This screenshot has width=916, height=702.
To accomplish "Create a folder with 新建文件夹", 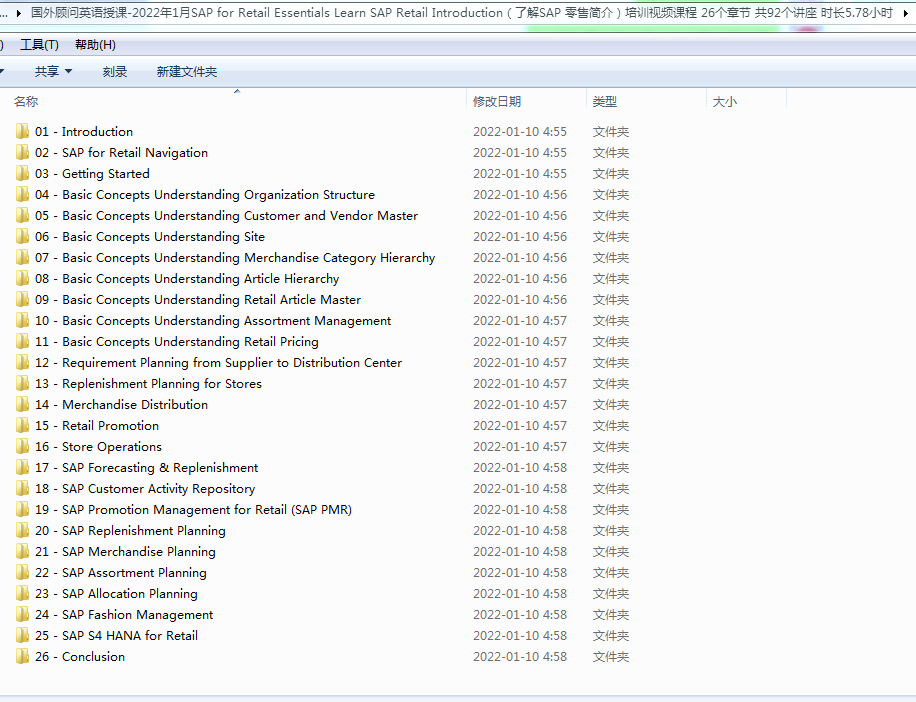I will coord(186,71).
